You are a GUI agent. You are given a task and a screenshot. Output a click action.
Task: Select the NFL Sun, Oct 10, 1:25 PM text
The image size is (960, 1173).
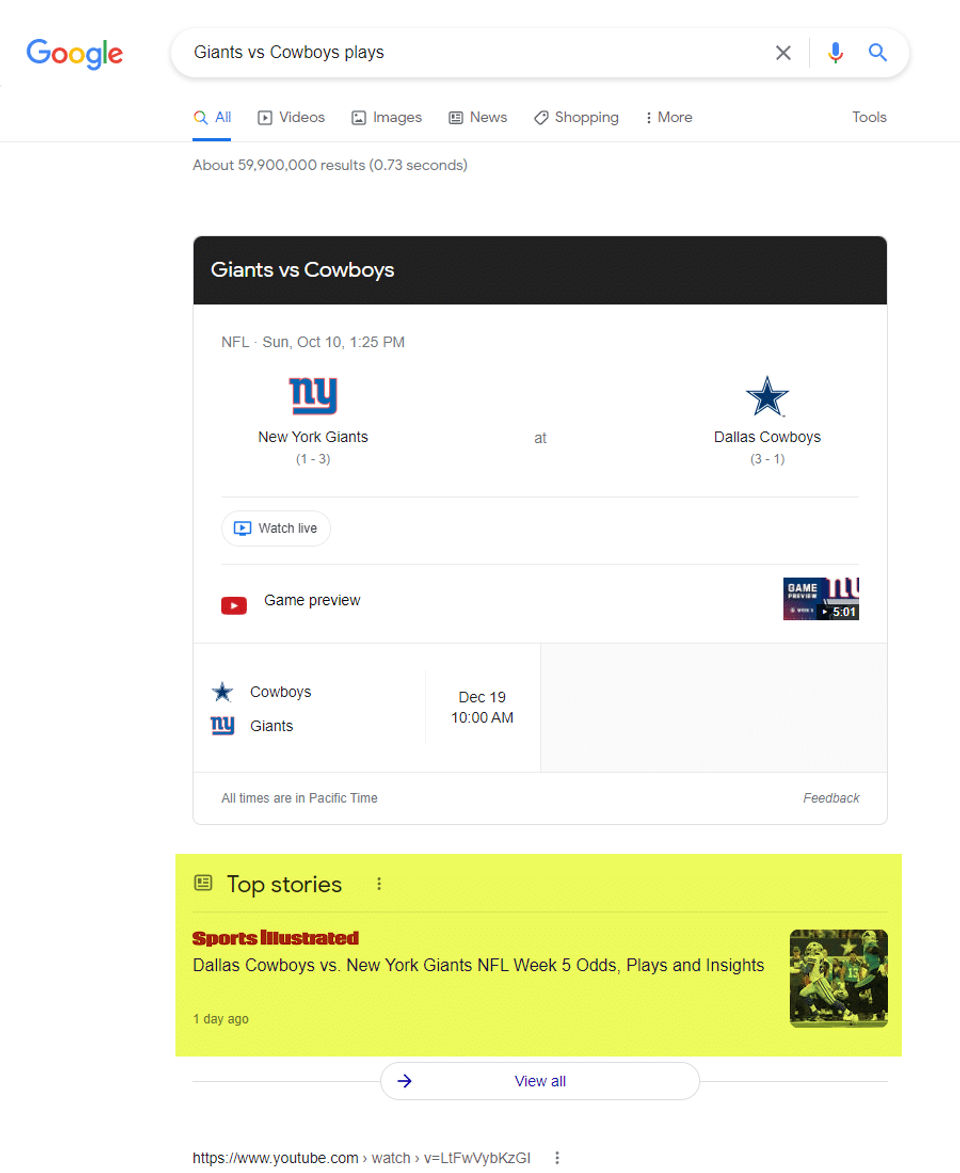pyautogui.click(x=313, y=342)
